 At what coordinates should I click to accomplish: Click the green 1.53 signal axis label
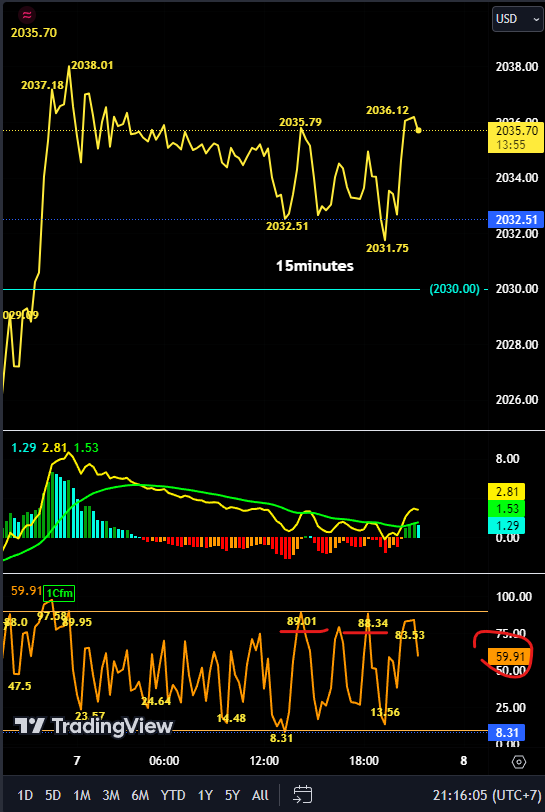pyautogui.click(x=507, y=508)
